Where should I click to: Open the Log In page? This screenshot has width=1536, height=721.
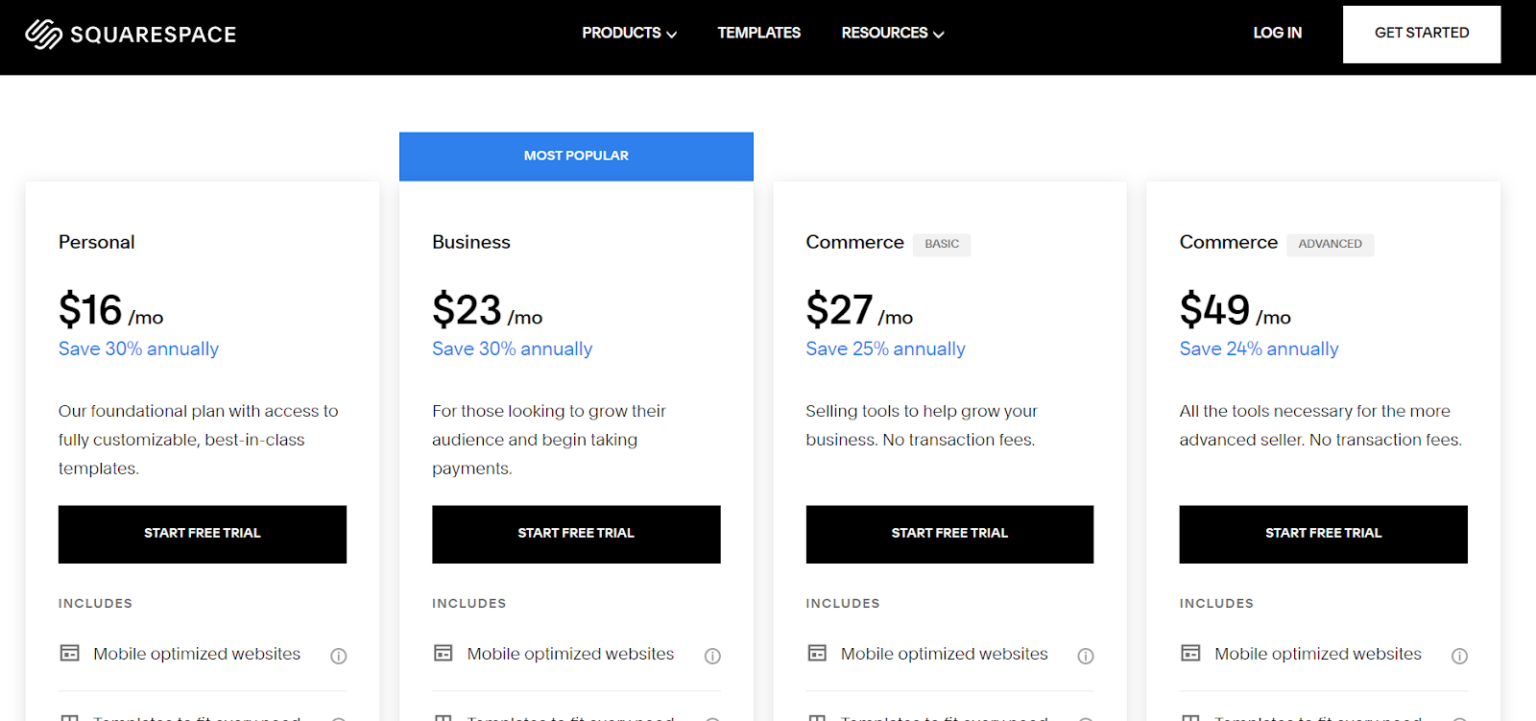click(1277, 33)
